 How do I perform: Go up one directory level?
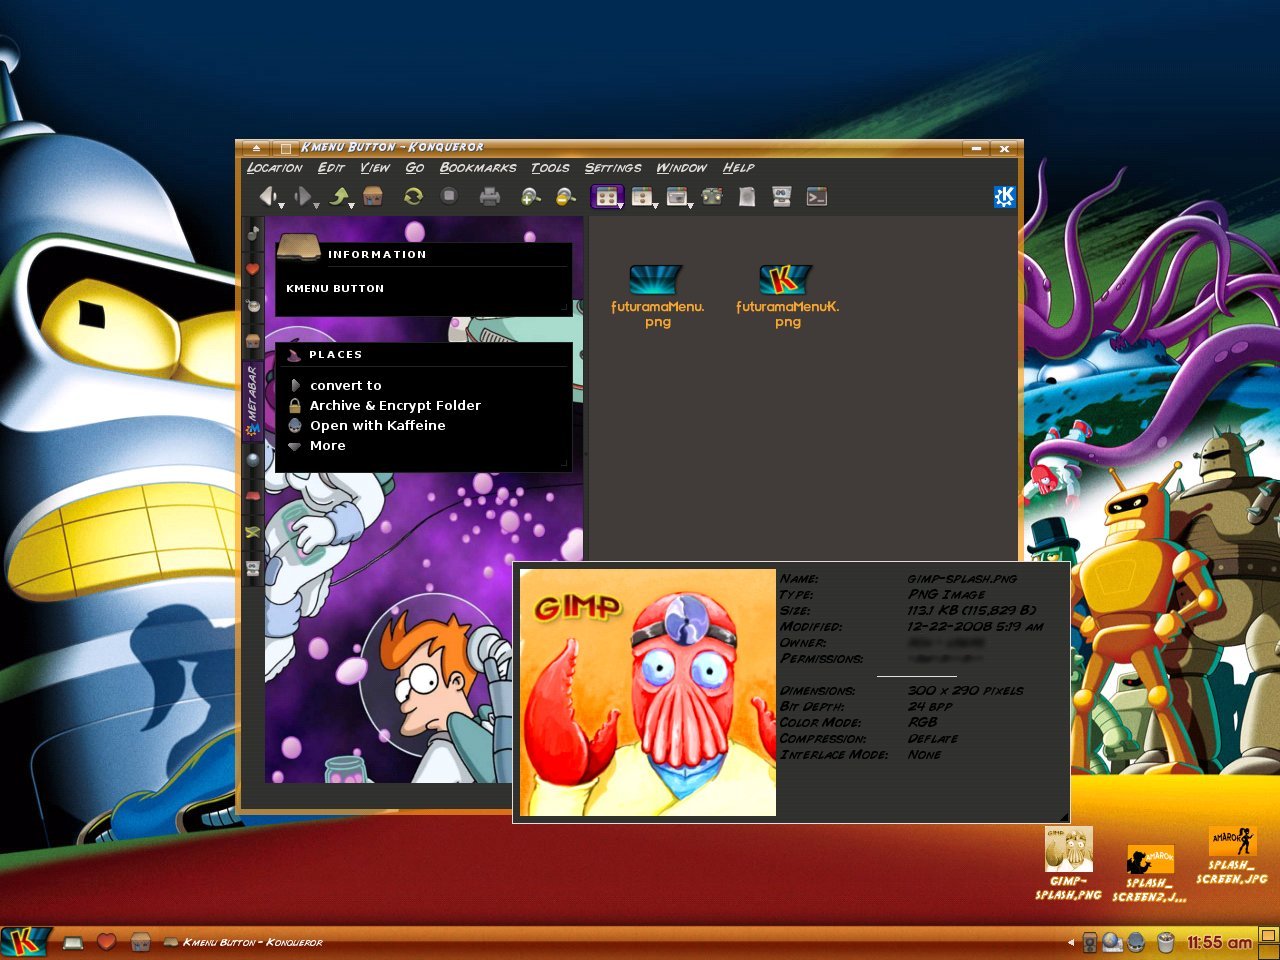click(339, 196)
